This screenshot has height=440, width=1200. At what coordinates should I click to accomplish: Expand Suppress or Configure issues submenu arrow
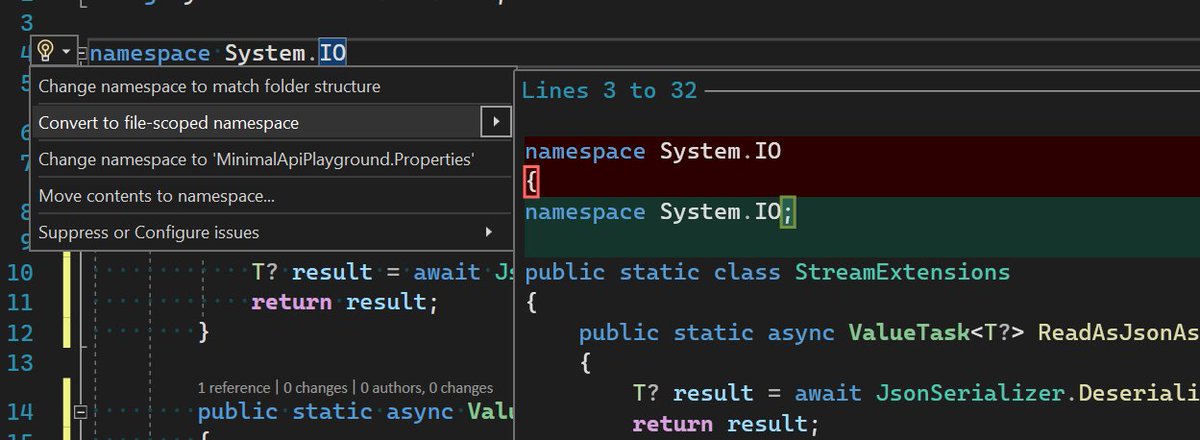point(489,232)
